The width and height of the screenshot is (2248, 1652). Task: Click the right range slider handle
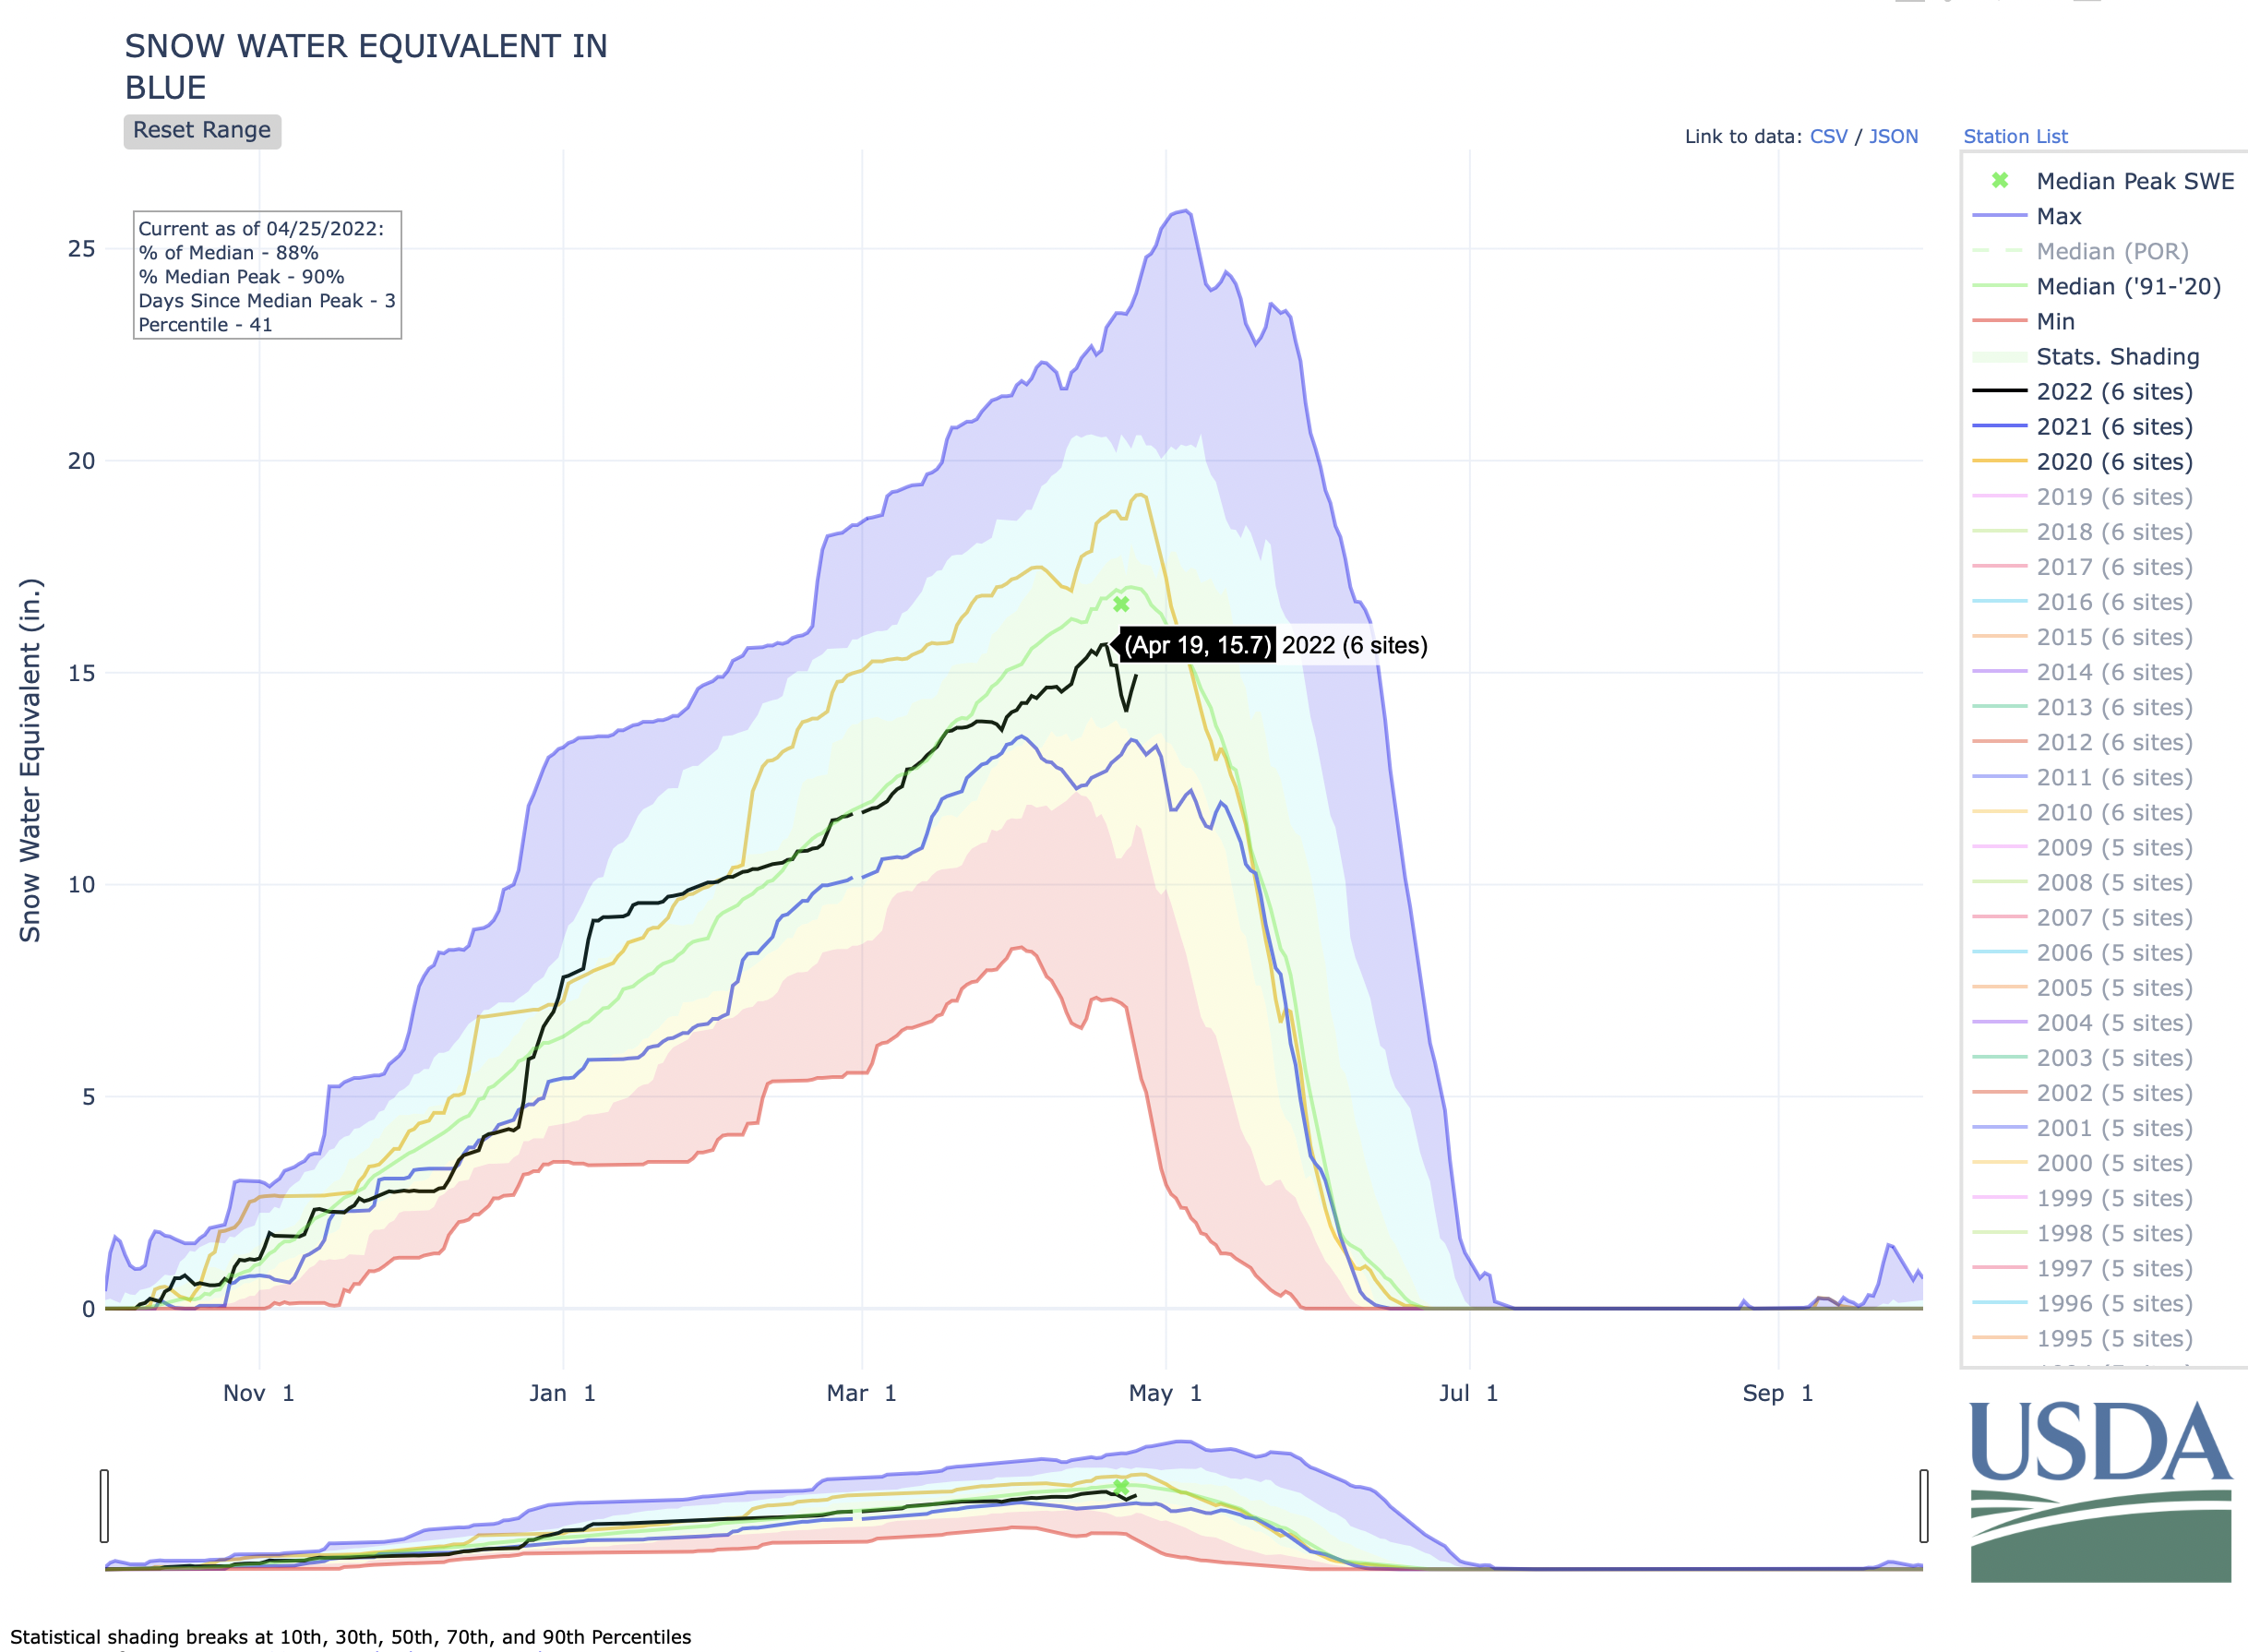[x=1923, y=1505]
